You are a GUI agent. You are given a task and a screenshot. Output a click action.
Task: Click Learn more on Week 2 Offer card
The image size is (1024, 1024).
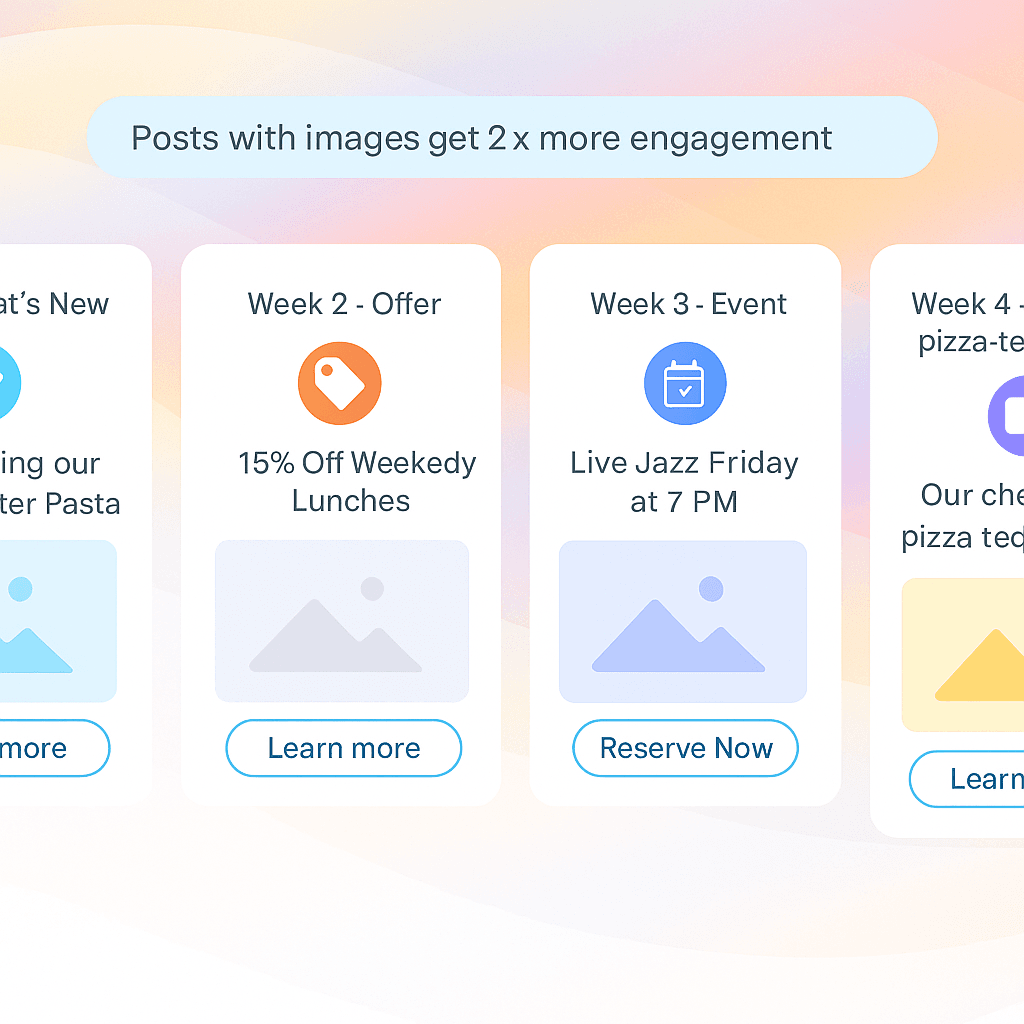click(344, 748)
